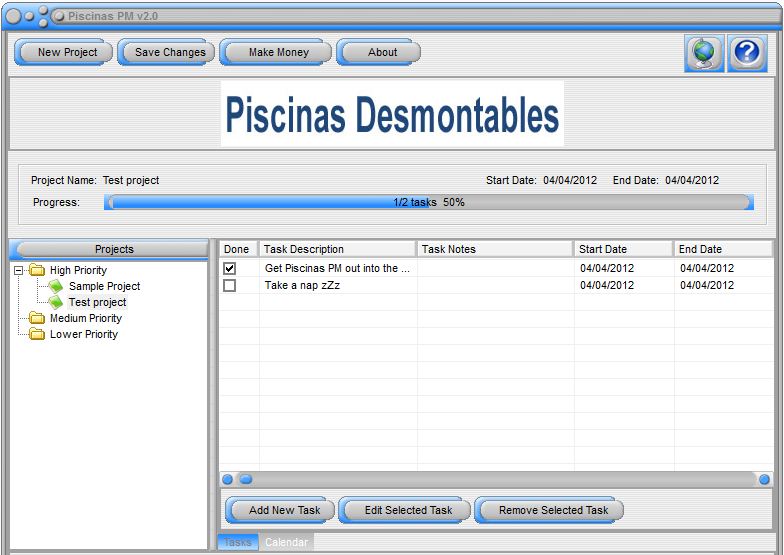The height and width of the screenshot is (555, 784).
Task: Click Remove Selected Task button
Action: (x=549, y=510)
